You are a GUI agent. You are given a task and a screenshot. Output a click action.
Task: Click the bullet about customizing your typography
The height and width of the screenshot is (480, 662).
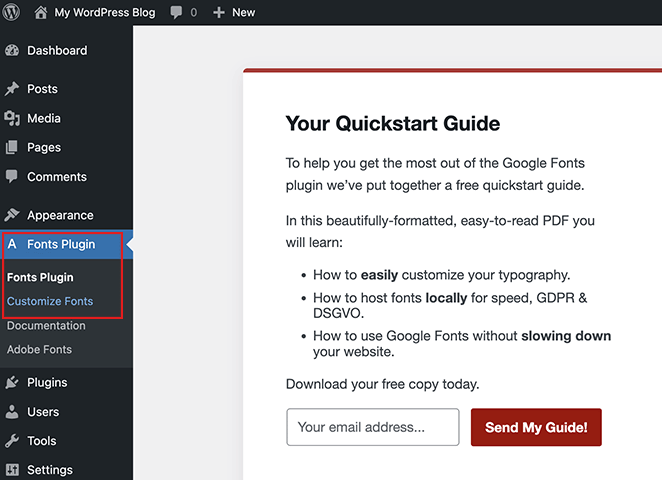tap(442, 275)
